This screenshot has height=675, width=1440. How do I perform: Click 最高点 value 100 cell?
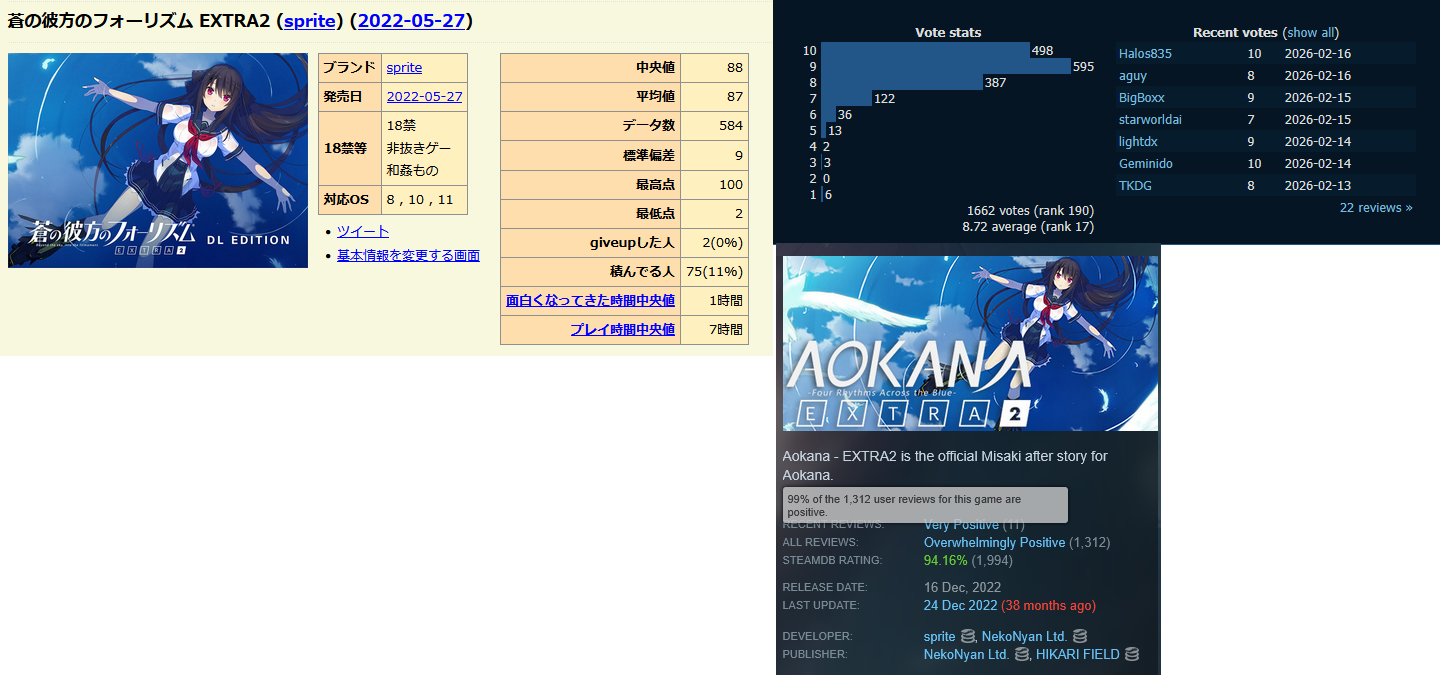click(714, 185)
